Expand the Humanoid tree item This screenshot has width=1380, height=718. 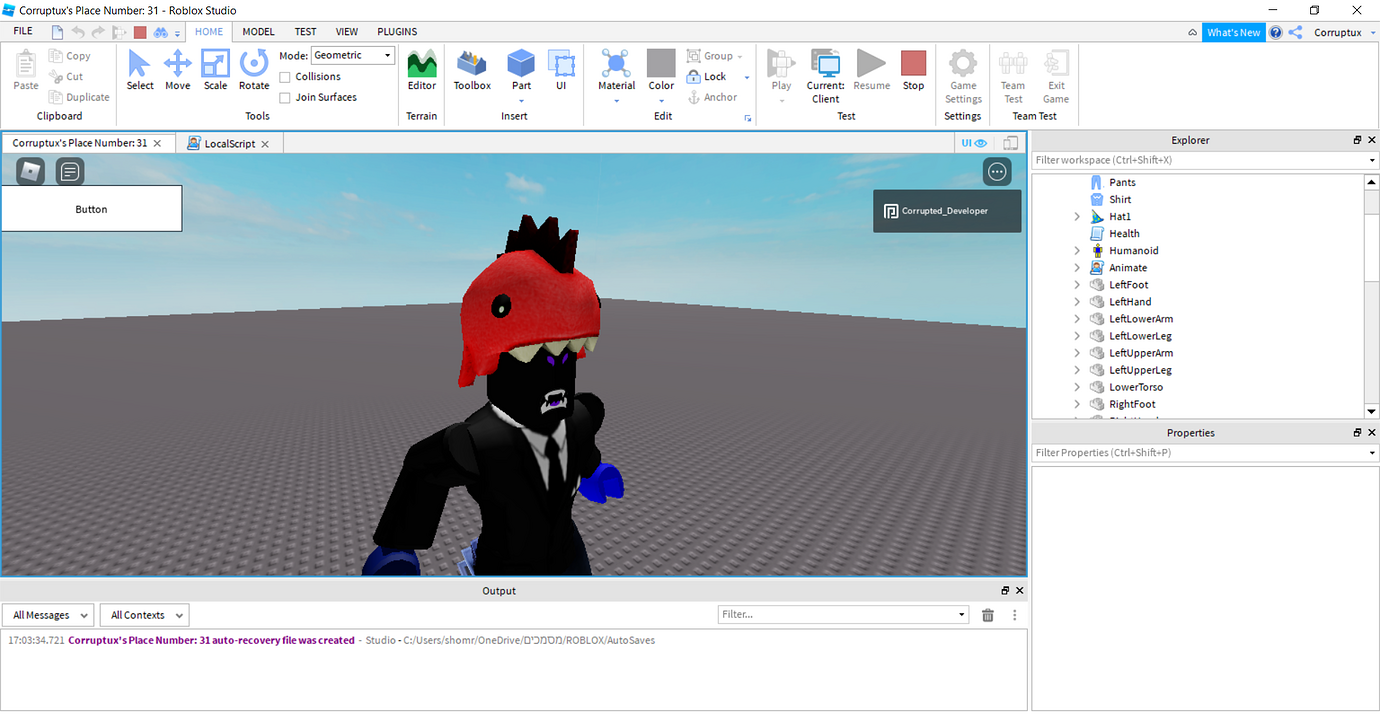click(x=1077, y=250)
